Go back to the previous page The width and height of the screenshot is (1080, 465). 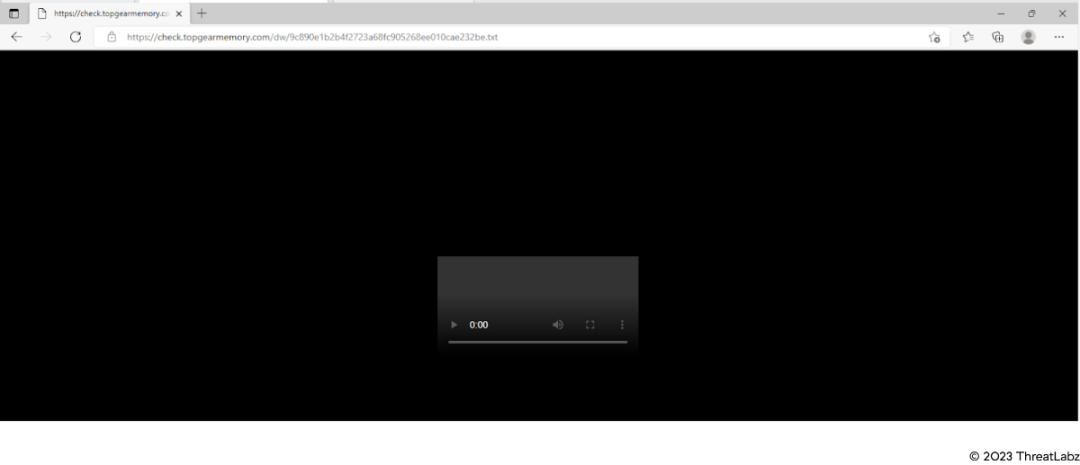pyautogui.click(x=16, y=37)
